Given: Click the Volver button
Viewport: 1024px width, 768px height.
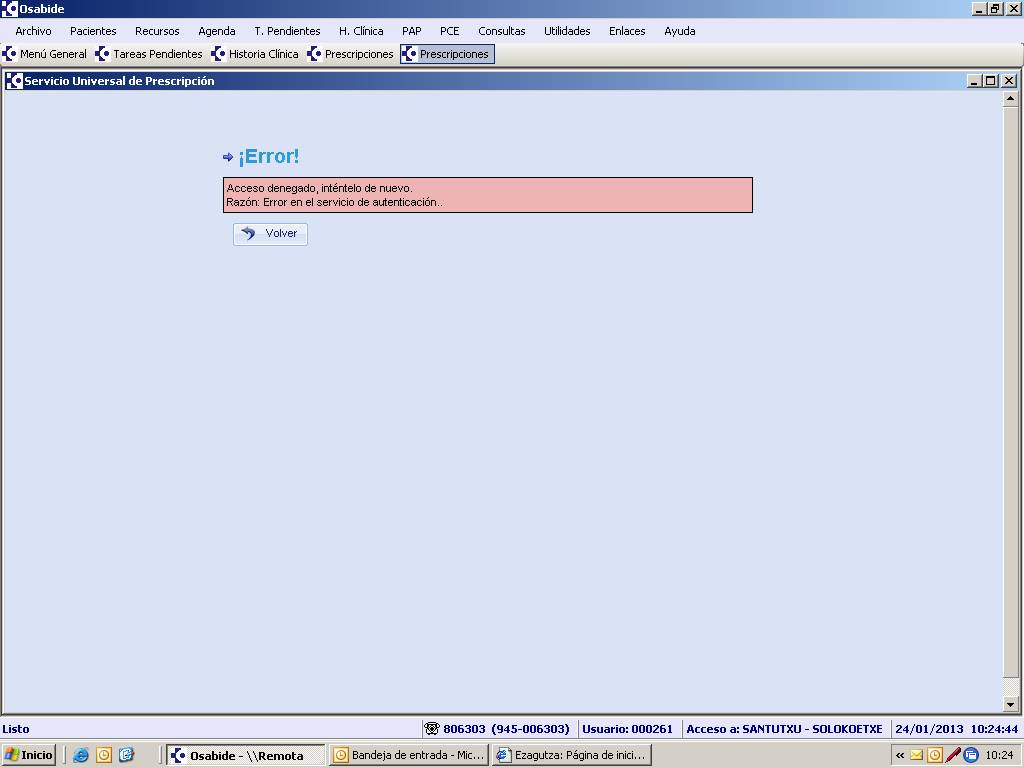Looking at the screenshot, I should (270, 233).
